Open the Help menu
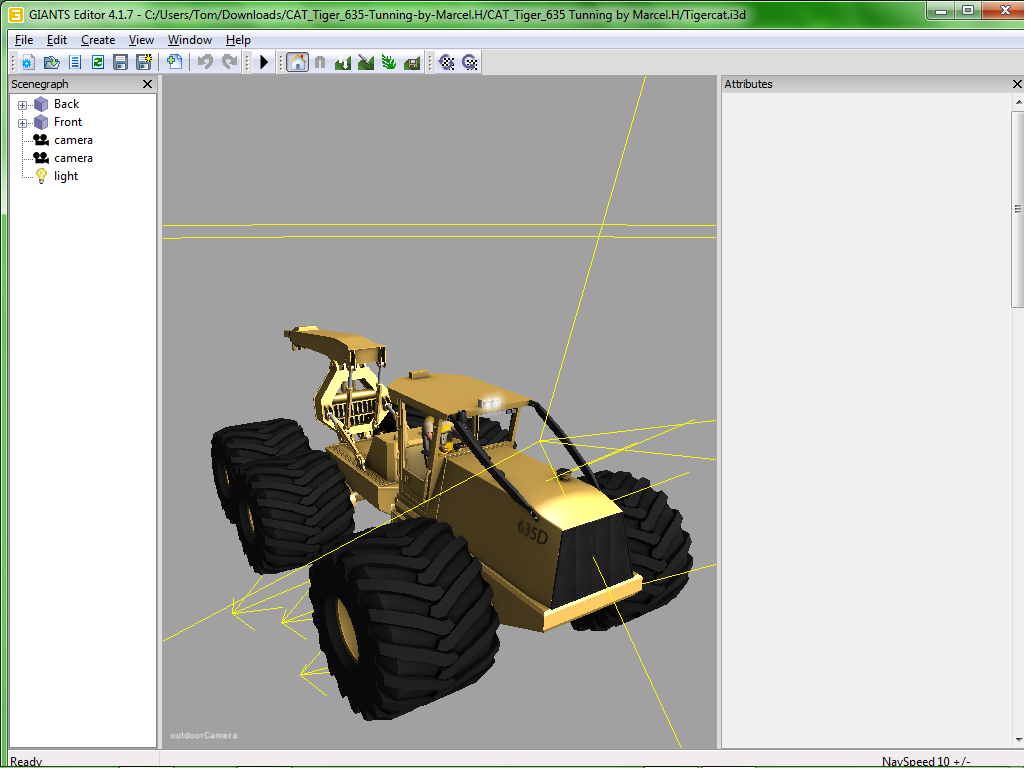This screenshot has width=1033, height=770. pos(238,40)
